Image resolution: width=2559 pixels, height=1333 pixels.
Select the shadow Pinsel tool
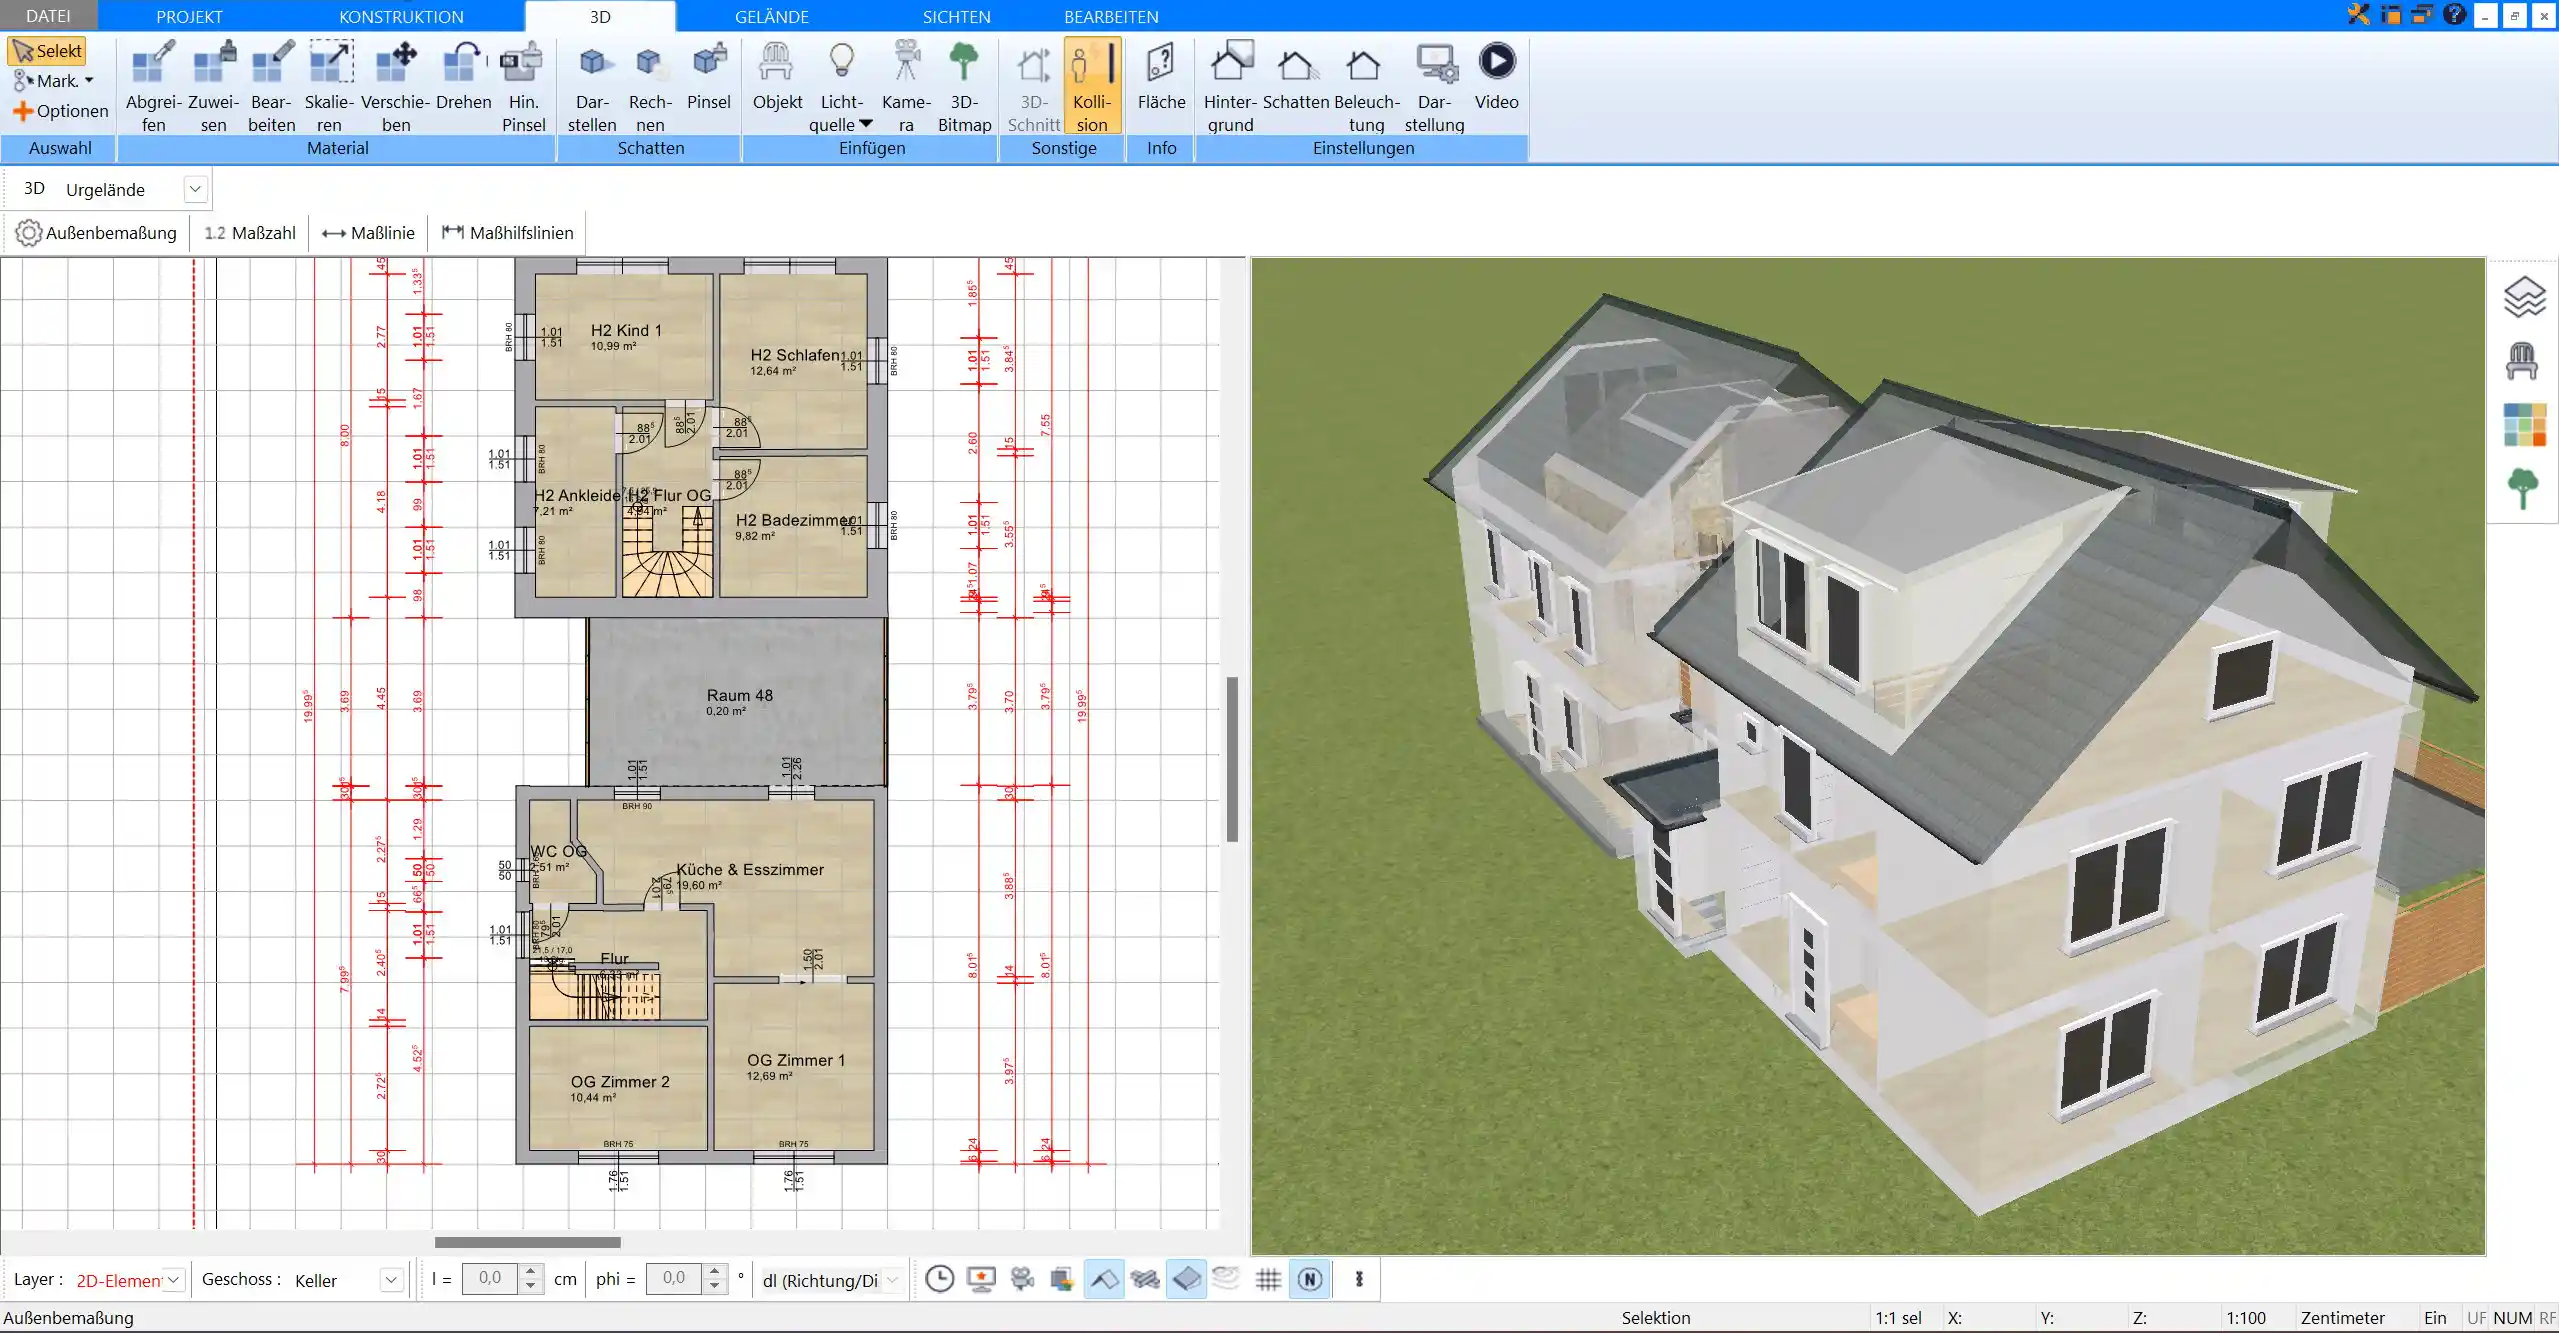[709, 76]
